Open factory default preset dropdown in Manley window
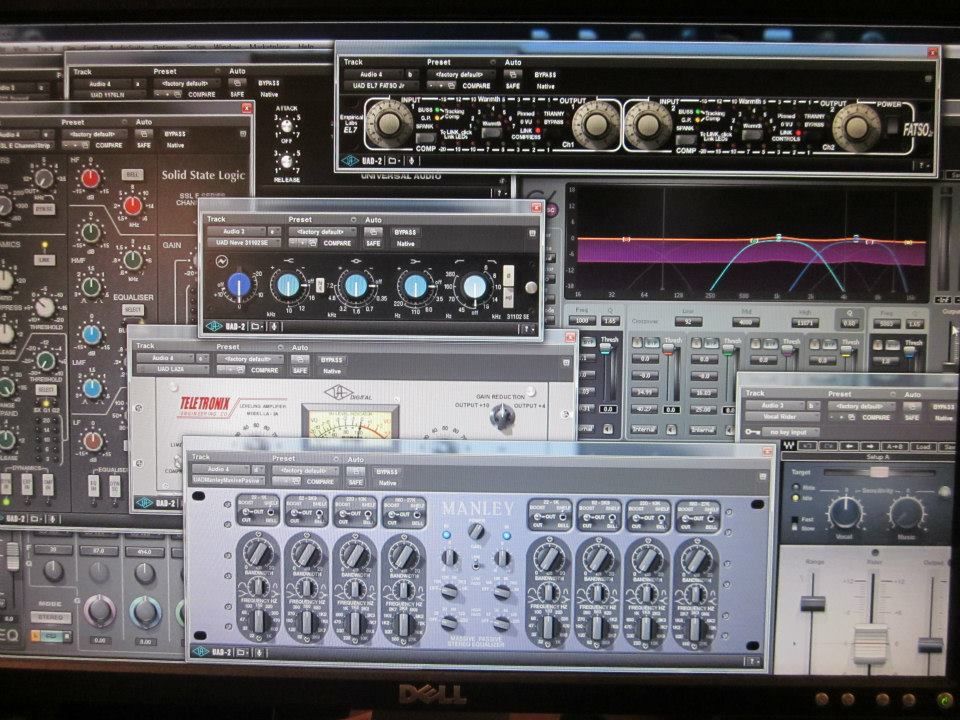 [x=307, y=469]
